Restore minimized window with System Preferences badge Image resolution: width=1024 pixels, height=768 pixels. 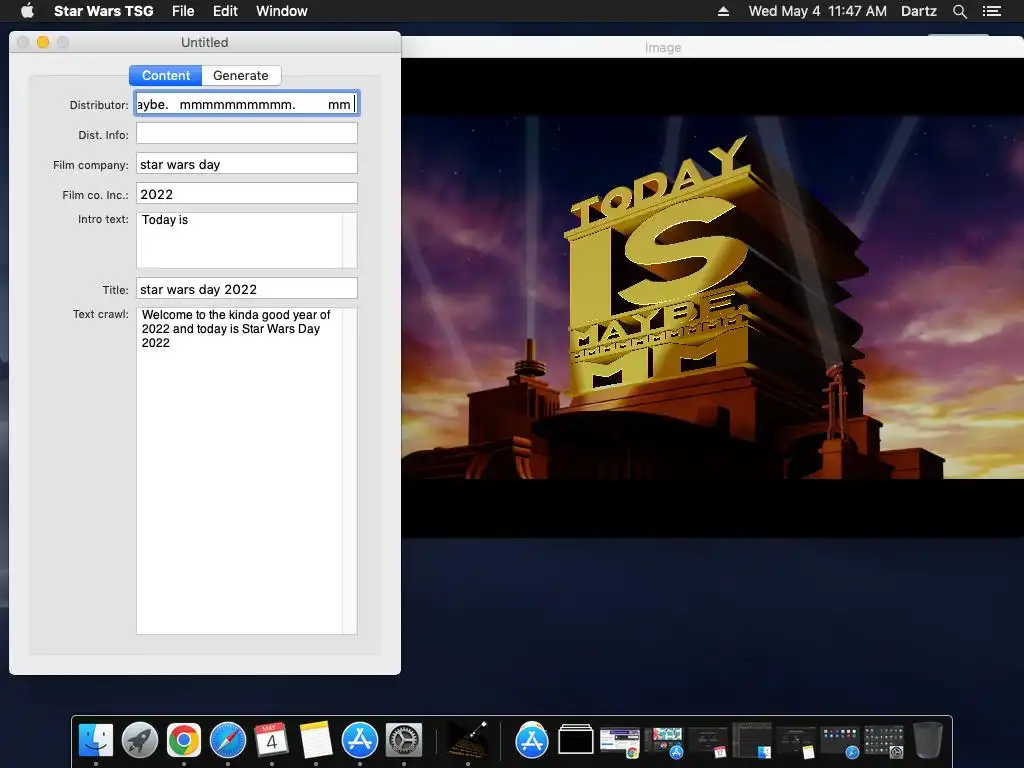click(884, 743)
